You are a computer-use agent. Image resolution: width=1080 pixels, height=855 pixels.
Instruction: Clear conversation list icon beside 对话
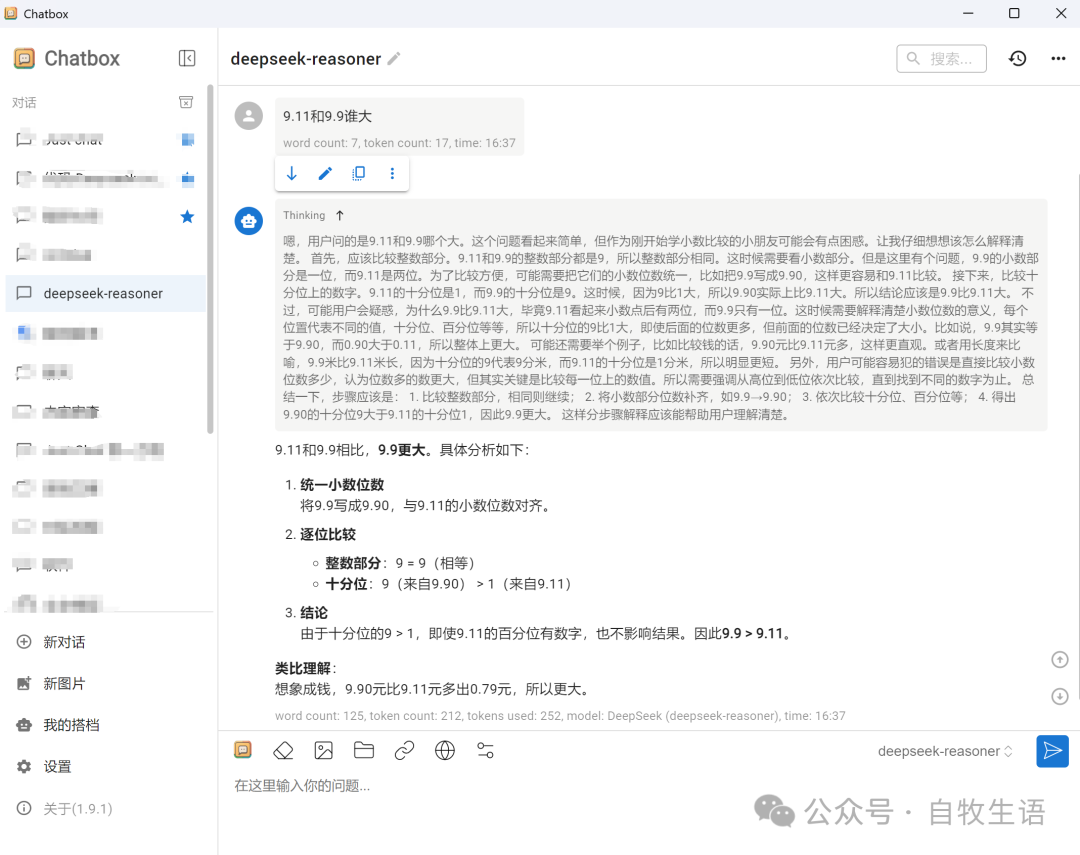point(186,103)
